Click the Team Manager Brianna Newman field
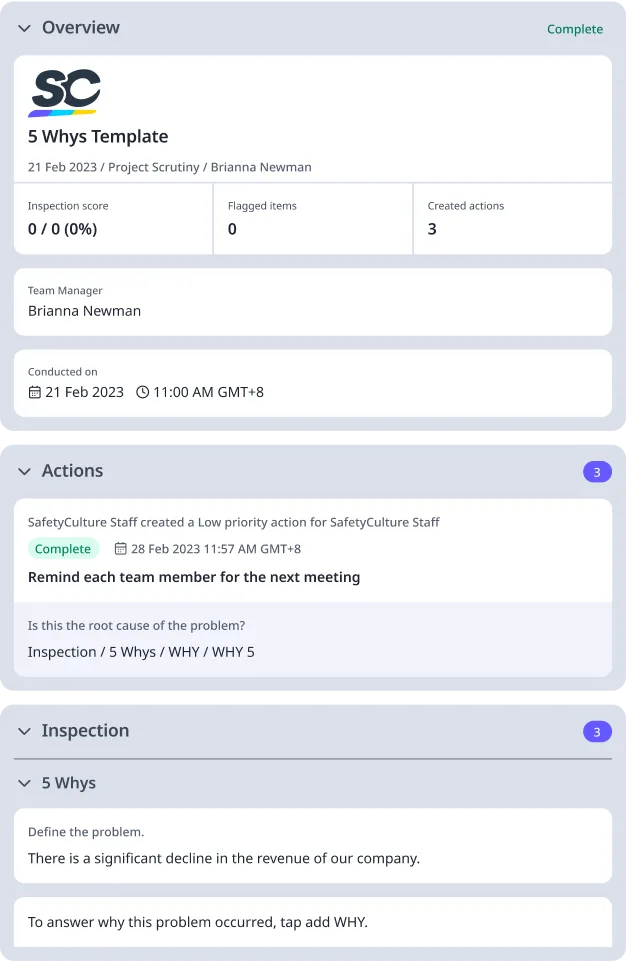This screenshot has width=626, height=961. click(312, 302)
